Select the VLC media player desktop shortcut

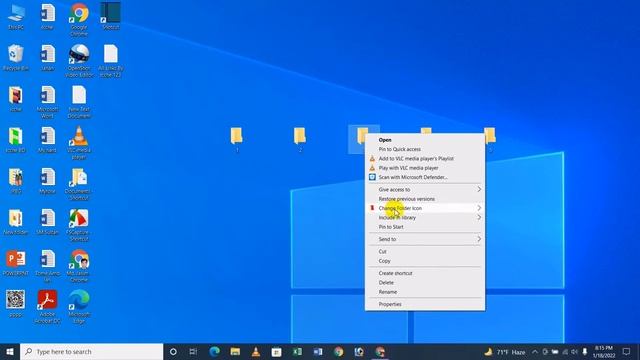coord(79,142)
